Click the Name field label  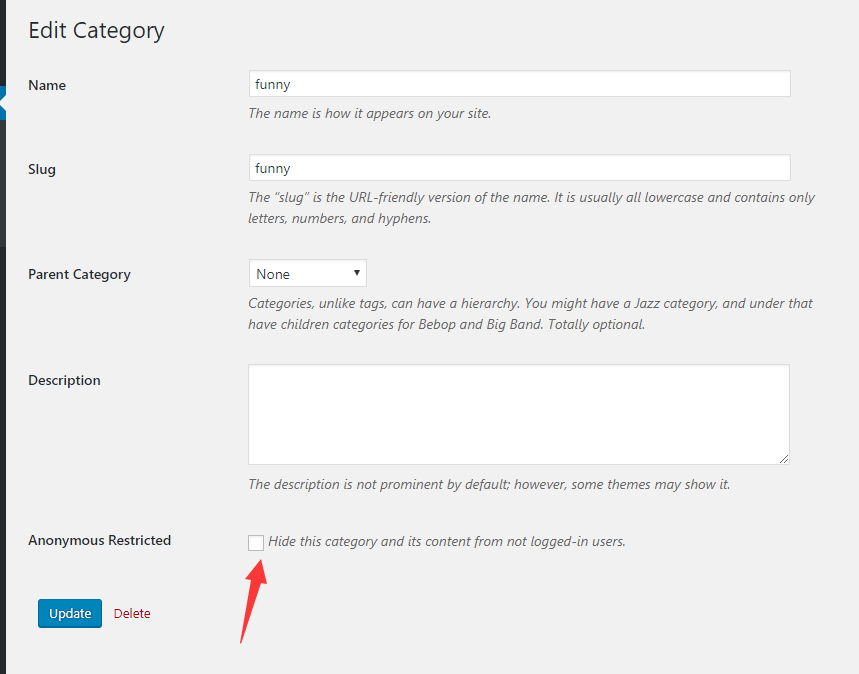click(x=47, y=85)
